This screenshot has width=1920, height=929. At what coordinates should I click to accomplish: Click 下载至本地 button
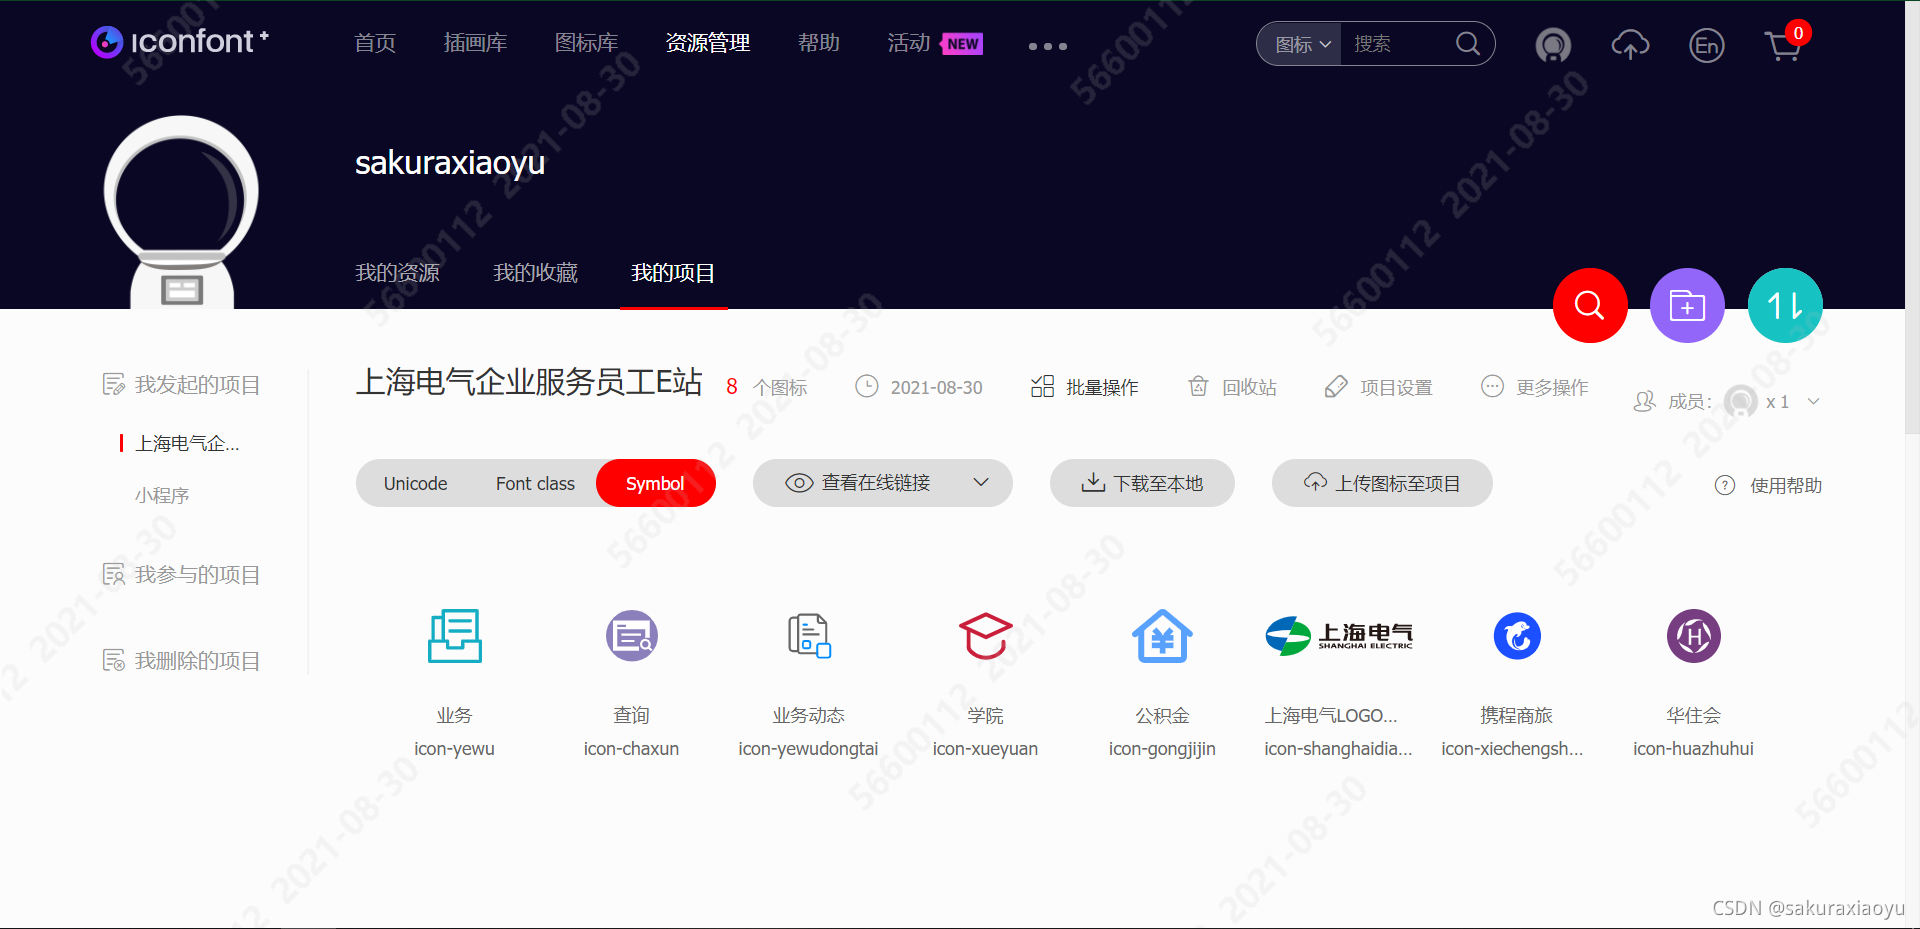[1142, 483]
